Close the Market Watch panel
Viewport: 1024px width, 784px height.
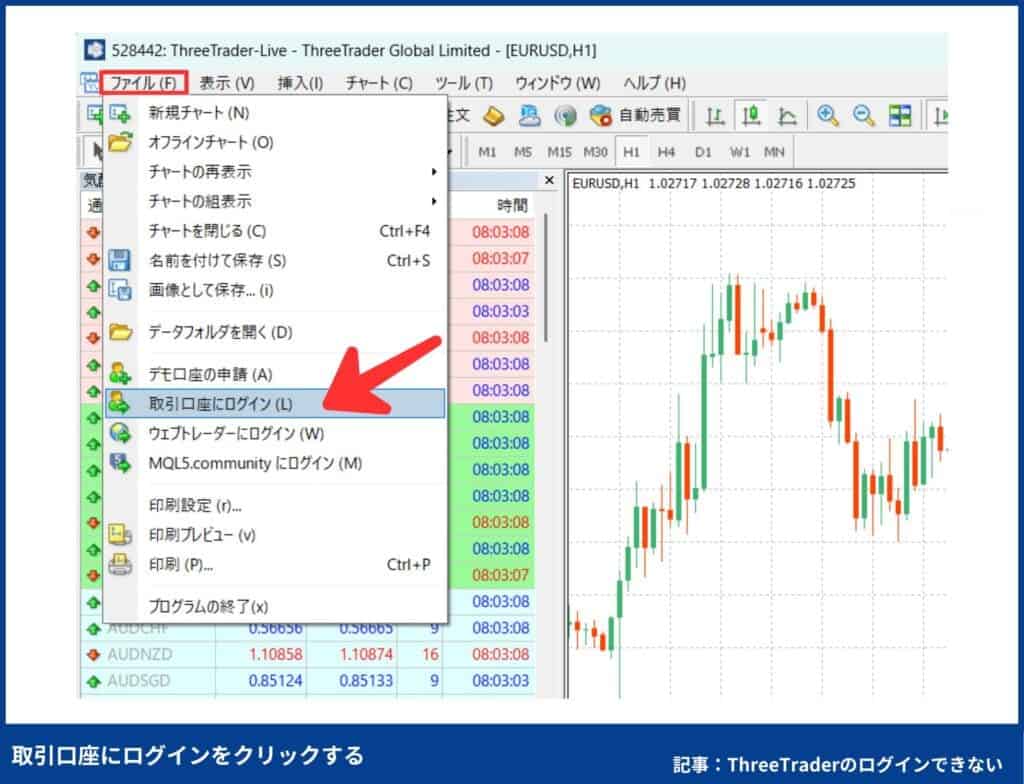point(549,180)
